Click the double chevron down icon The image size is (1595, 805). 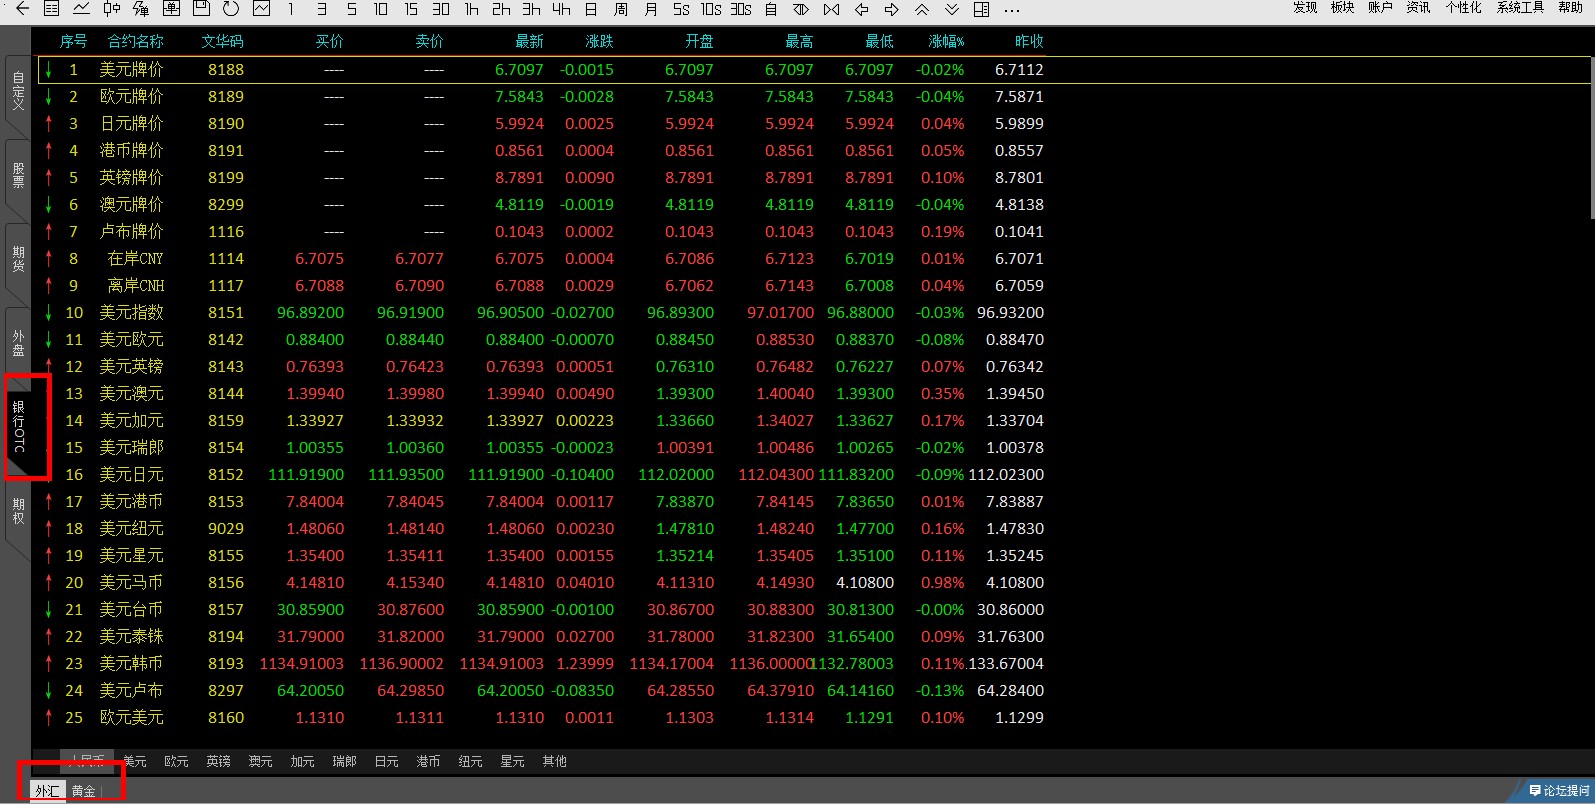(951, 9)
